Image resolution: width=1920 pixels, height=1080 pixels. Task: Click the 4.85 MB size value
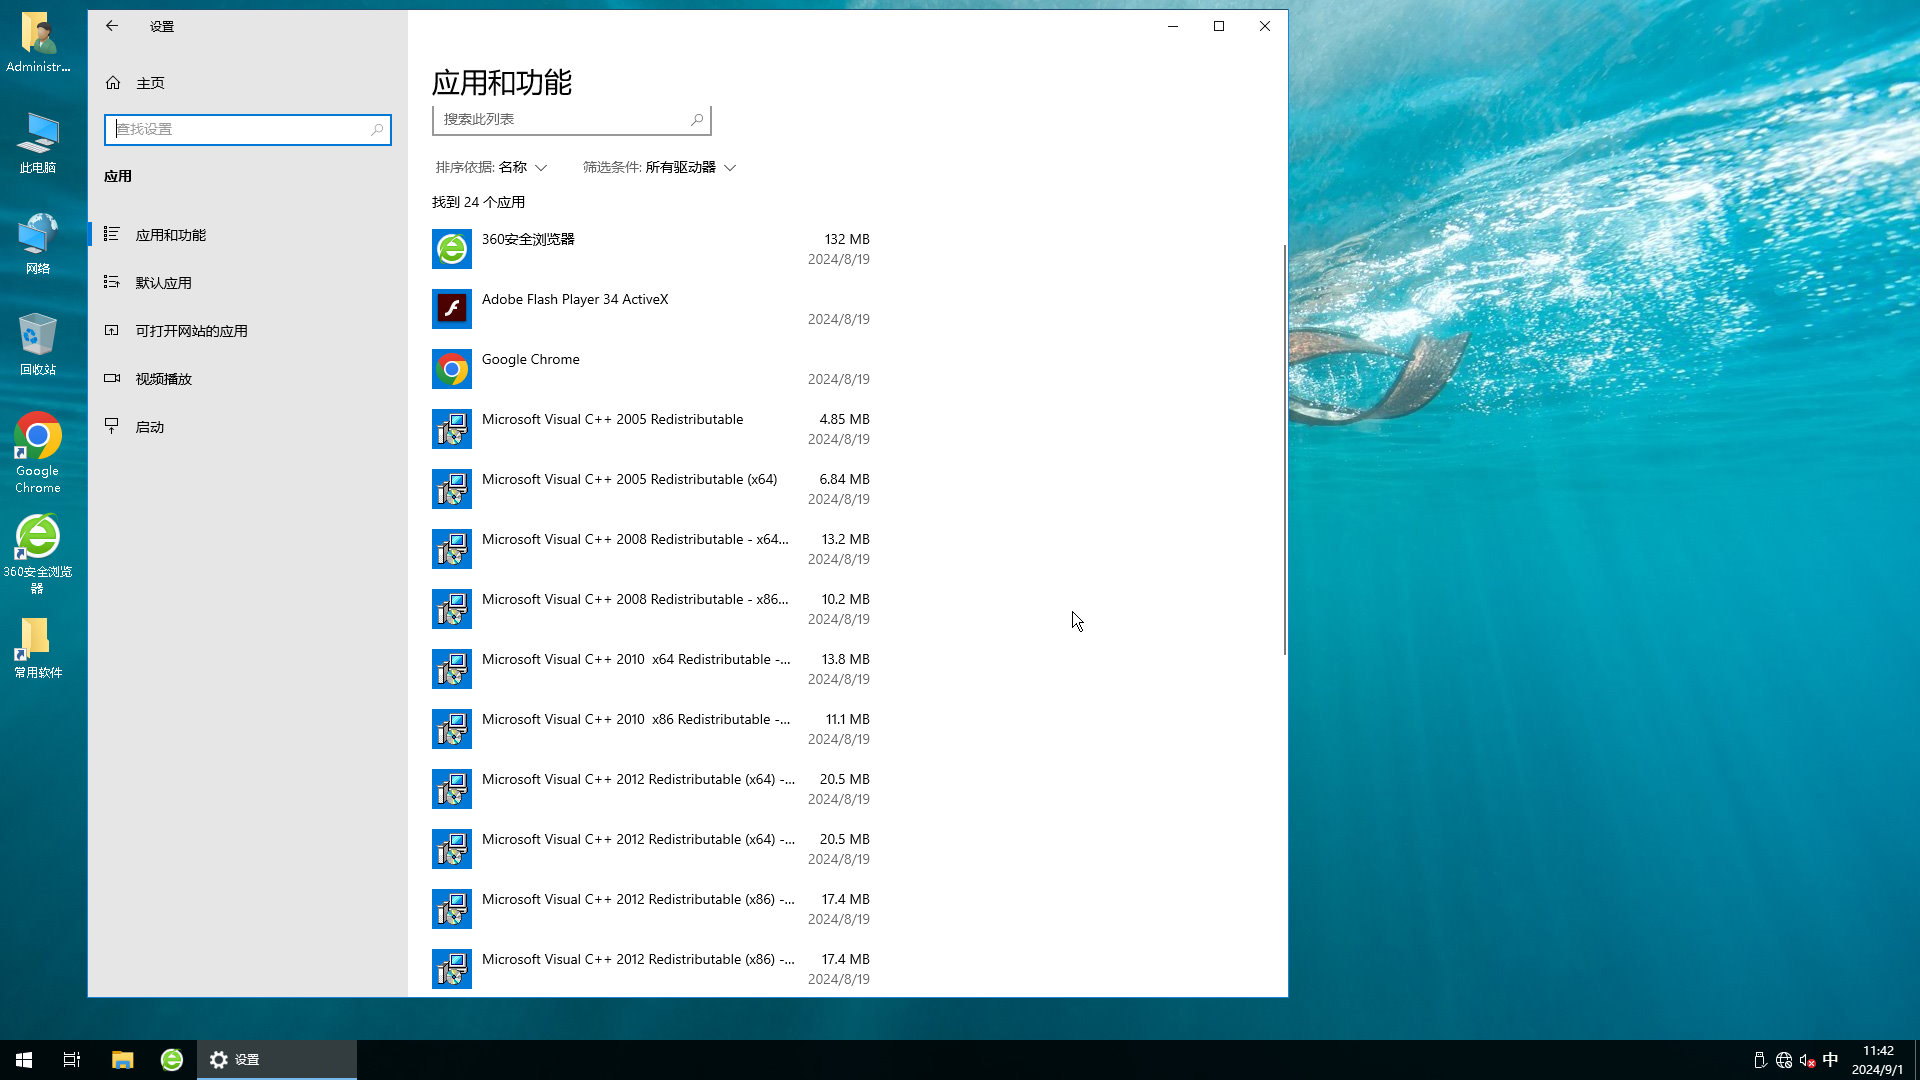[x=844, y=419]
